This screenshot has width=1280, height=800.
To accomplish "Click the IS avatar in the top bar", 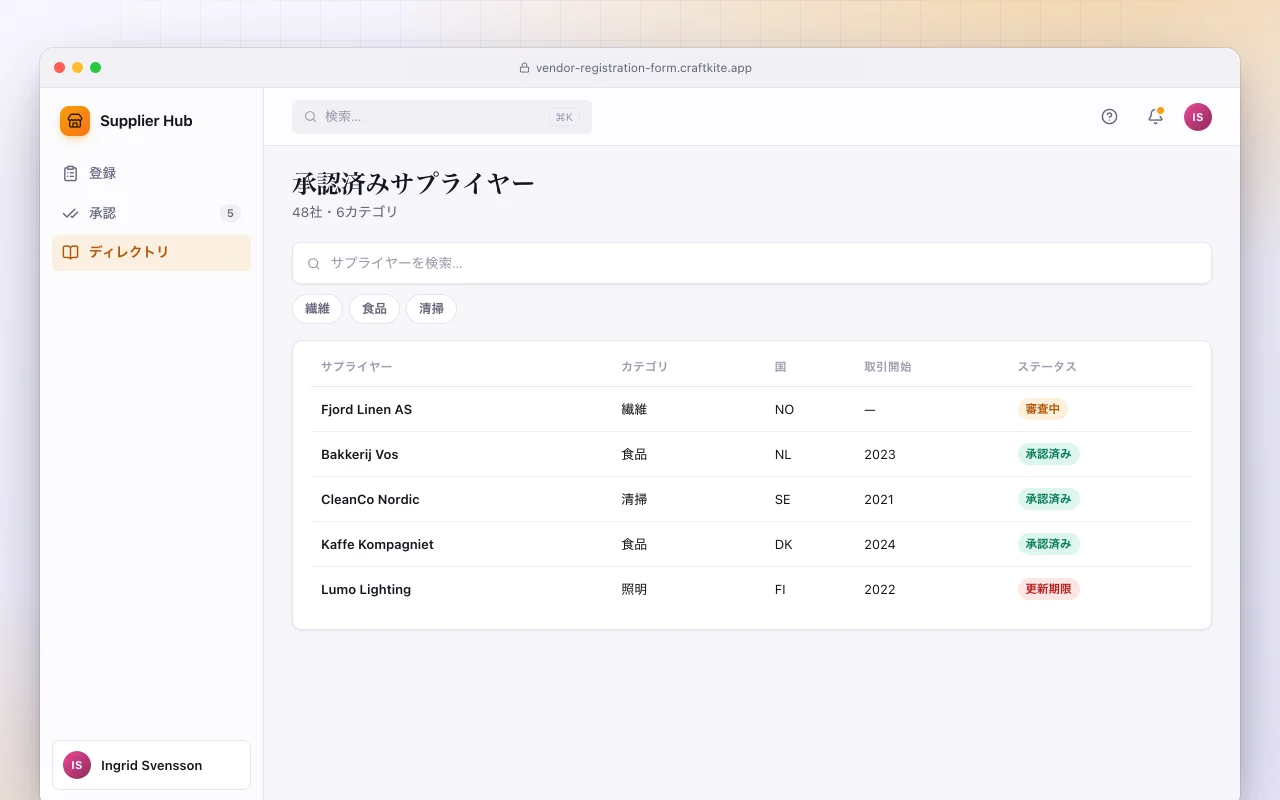I will (x=1198, y=117).
